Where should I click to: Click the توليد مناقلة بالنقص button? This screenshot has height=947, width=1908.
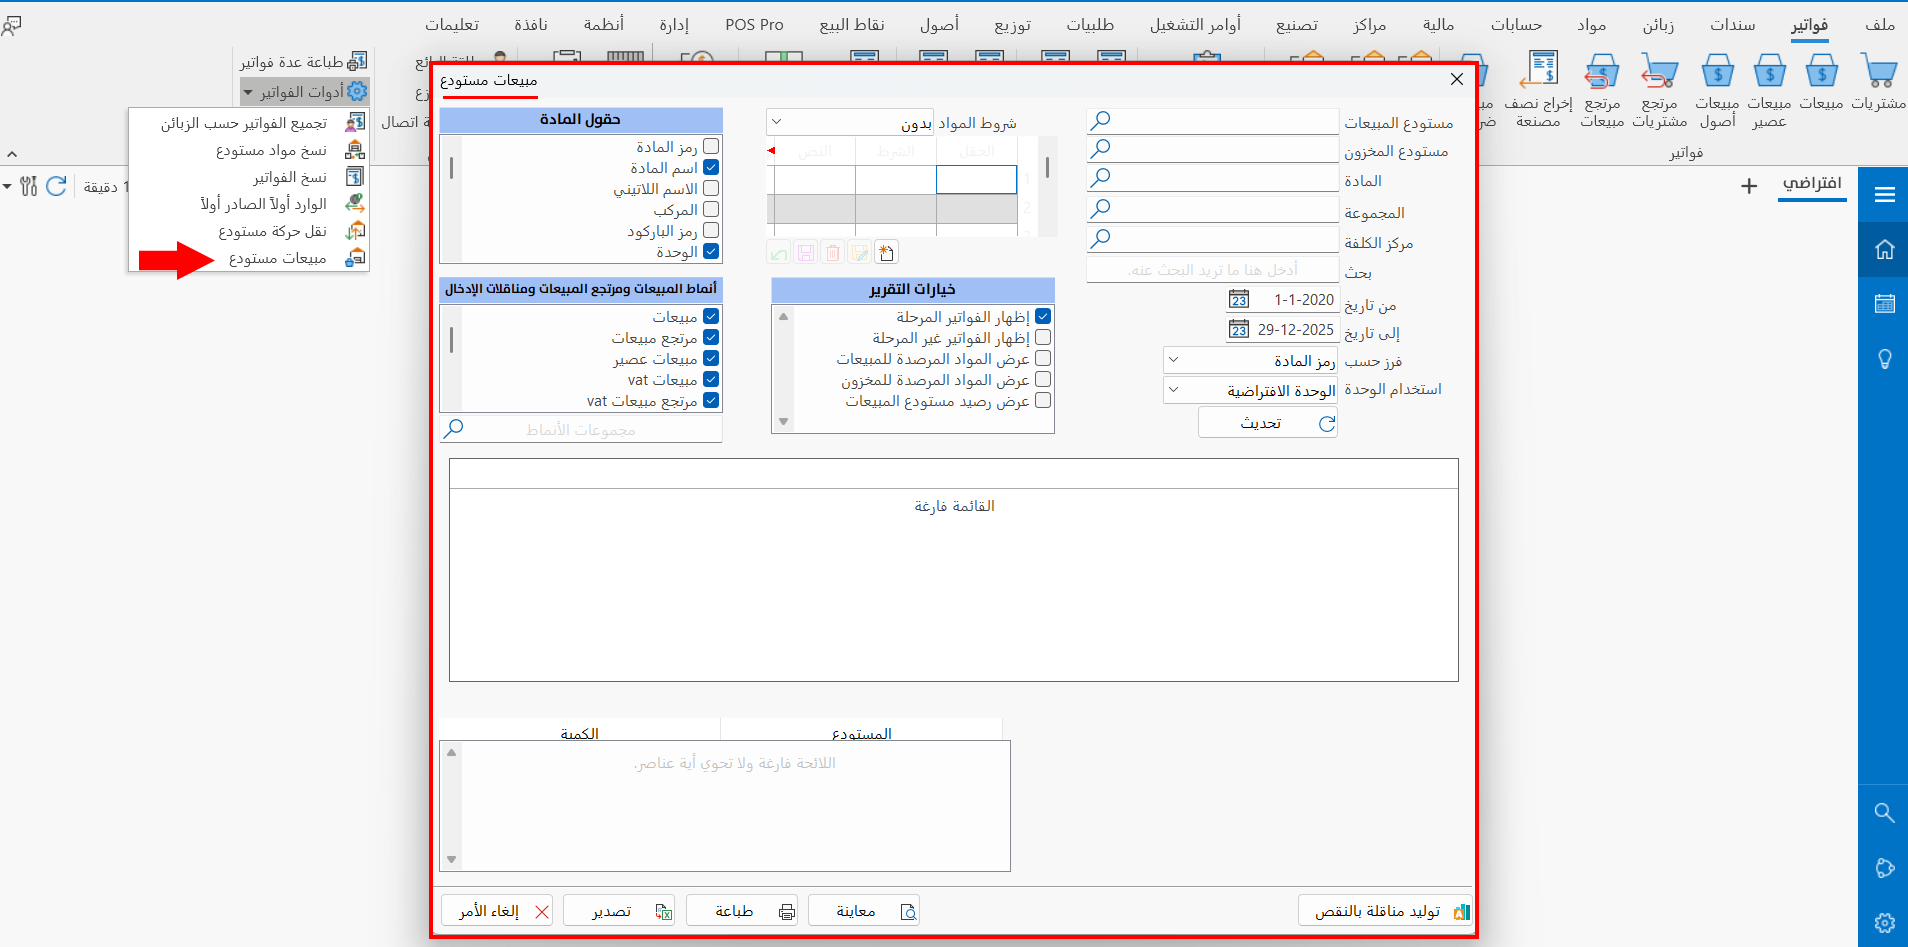point(1385,910)
